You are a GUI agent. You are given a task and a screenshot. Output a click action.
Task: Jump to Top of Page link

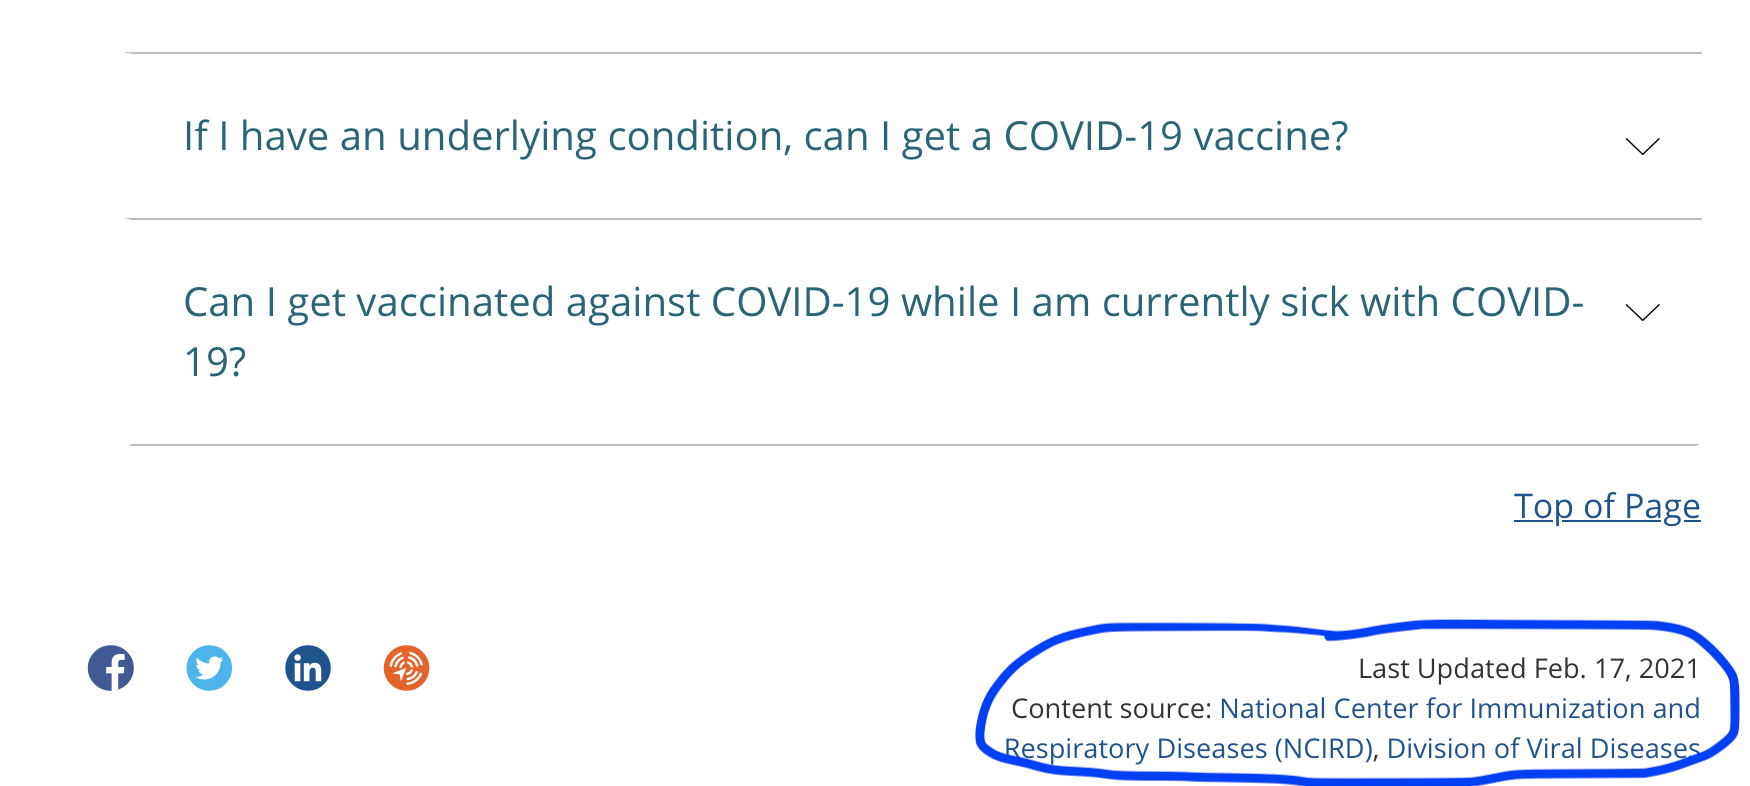click(x=1607, y=506)
